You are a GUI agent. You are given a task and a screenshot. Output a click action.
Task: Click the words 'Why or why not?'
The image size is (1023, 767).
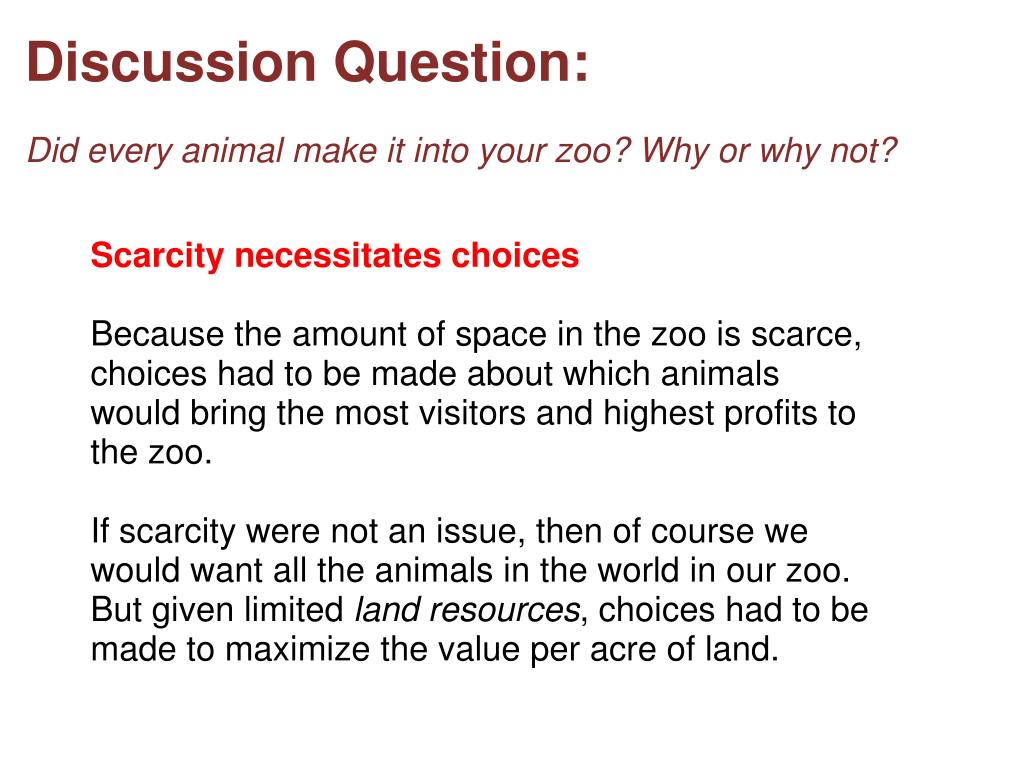pos(769,151)
